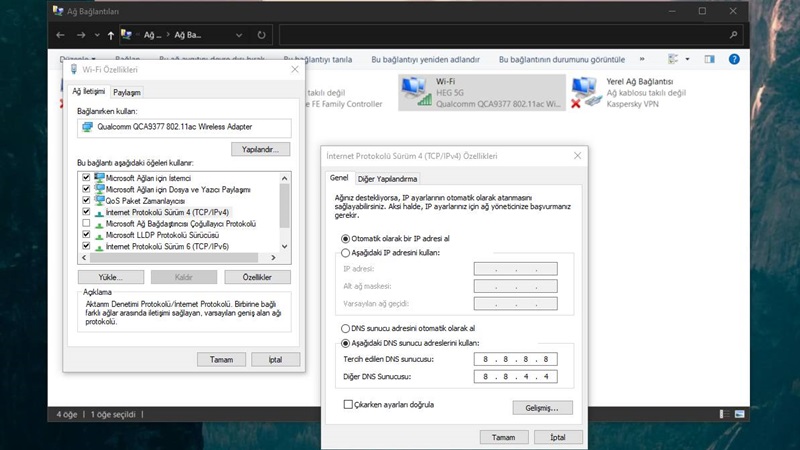This screenshot has width=800, height=450.
Task: Cancel TCP/IPv4 dialog with İptal
Action: tap(558, 437)
